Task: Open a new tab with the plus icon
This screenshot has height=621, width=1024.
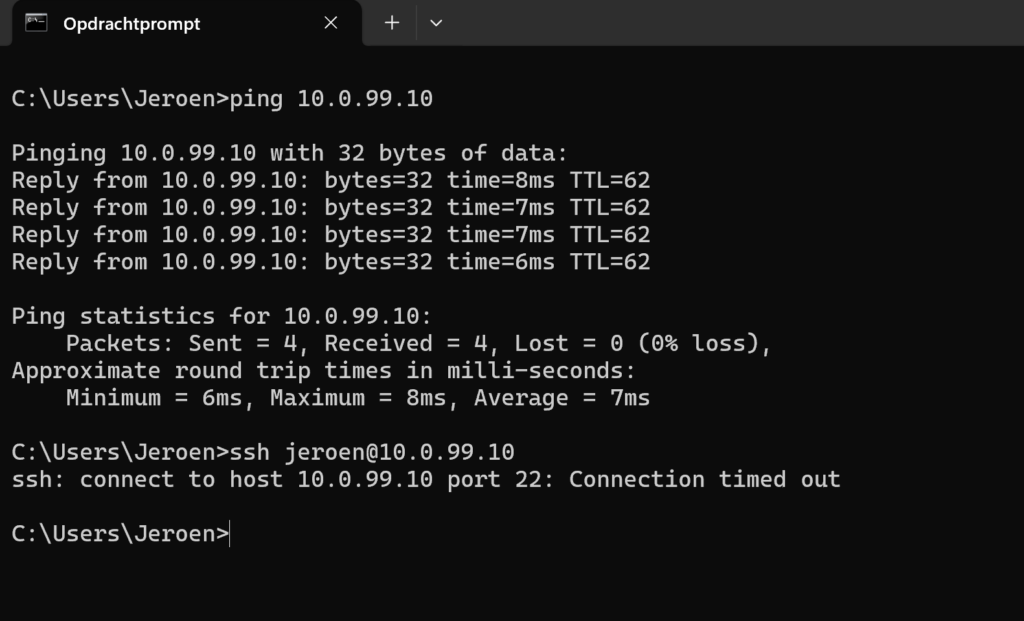Action: click(392, 23)
